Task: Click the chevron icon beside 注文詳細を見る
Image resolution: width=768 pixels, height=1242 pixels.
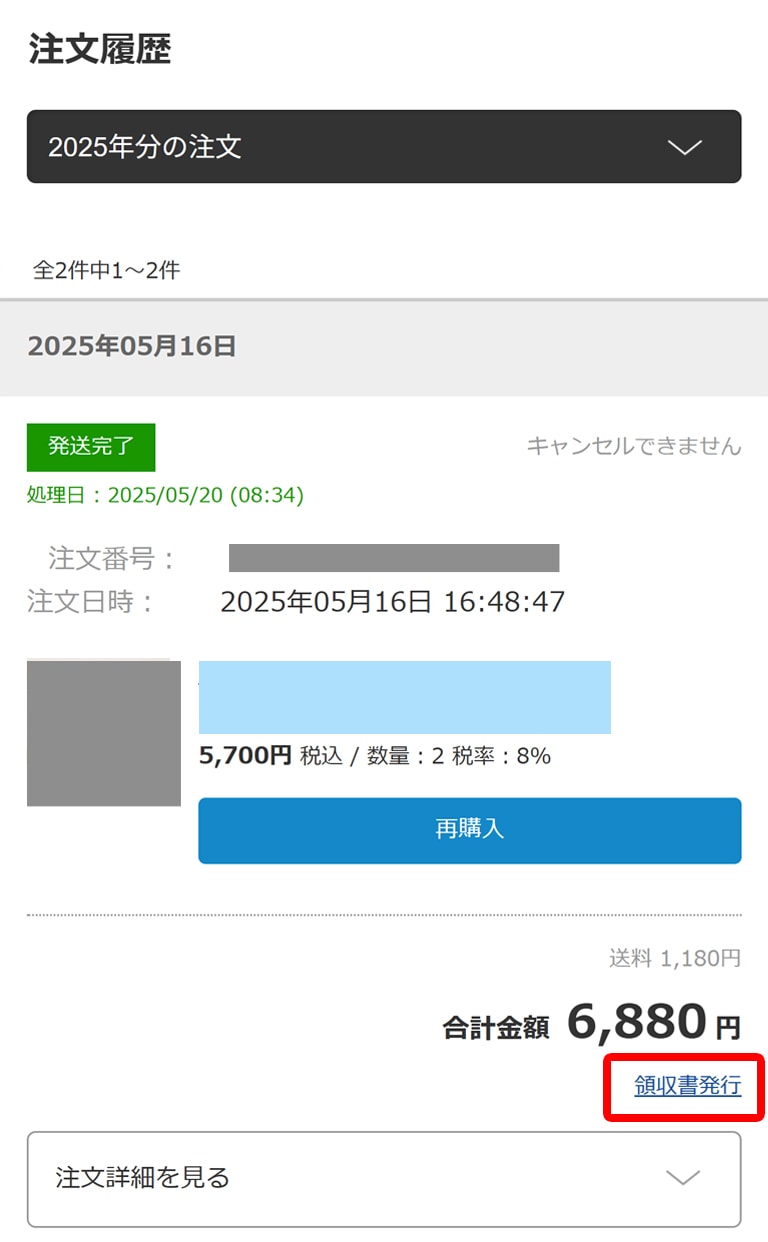Action: tap(683, 1178)
